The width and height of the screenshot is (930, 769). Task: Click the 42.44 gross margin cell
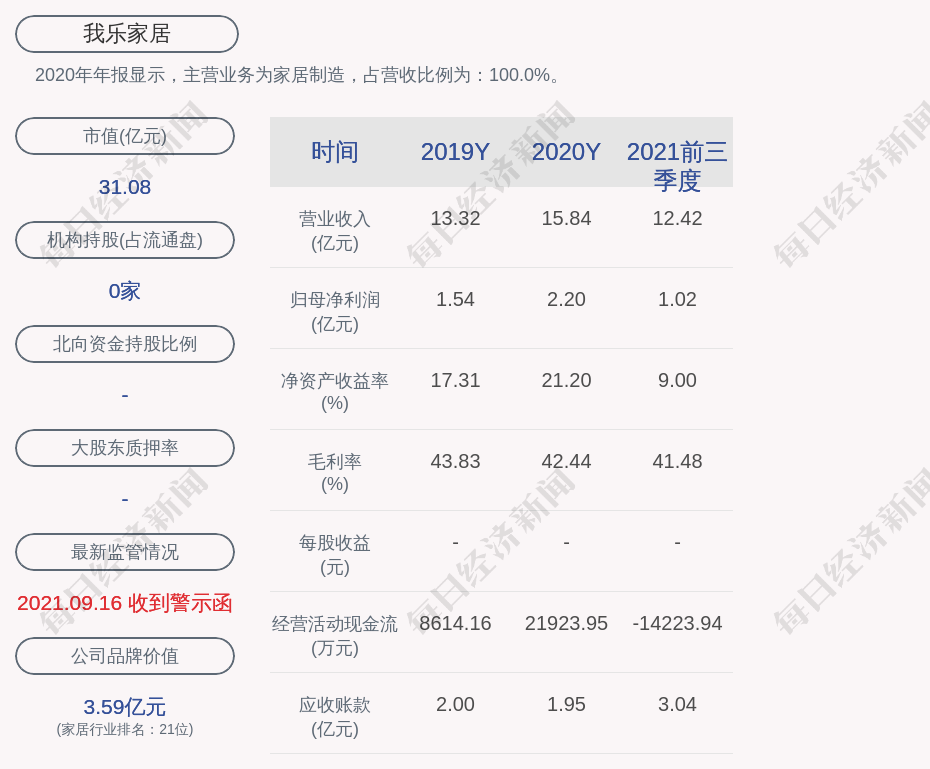tap(566, 461)
